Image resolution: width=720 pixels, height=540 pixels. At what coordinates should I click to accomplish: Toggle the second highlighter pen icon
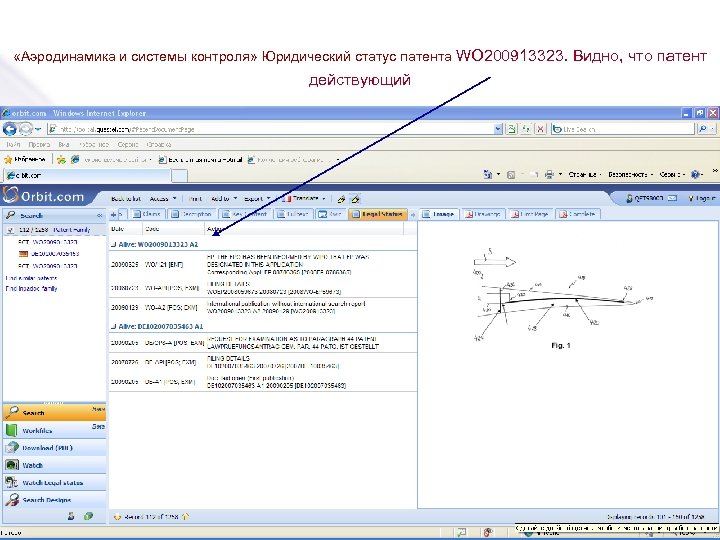pyautogui.click(x=355, y=199)
